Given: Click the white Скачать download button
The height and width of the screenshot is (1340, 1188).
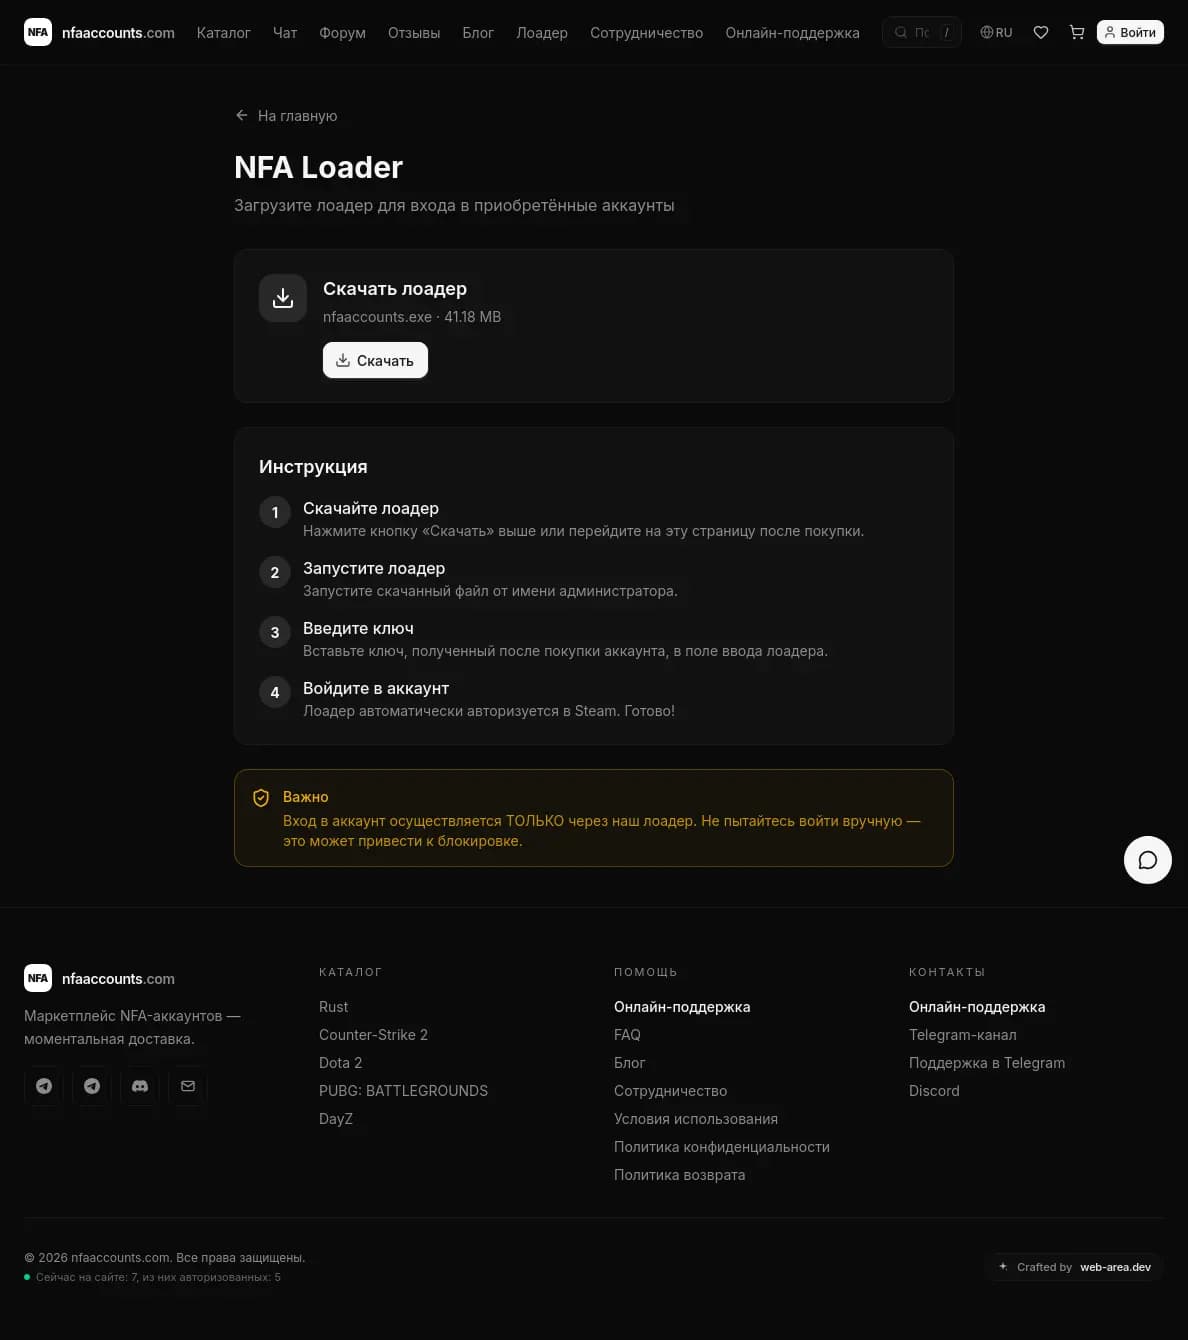Looking at the screenshot, I should (x=375, y=360).
